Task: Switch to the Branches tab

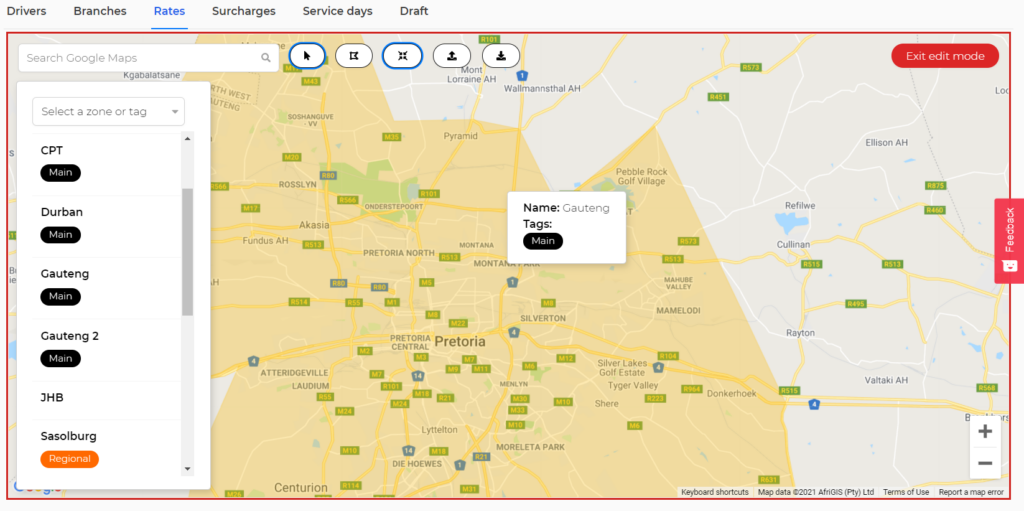Action: (x=100, y=11)
